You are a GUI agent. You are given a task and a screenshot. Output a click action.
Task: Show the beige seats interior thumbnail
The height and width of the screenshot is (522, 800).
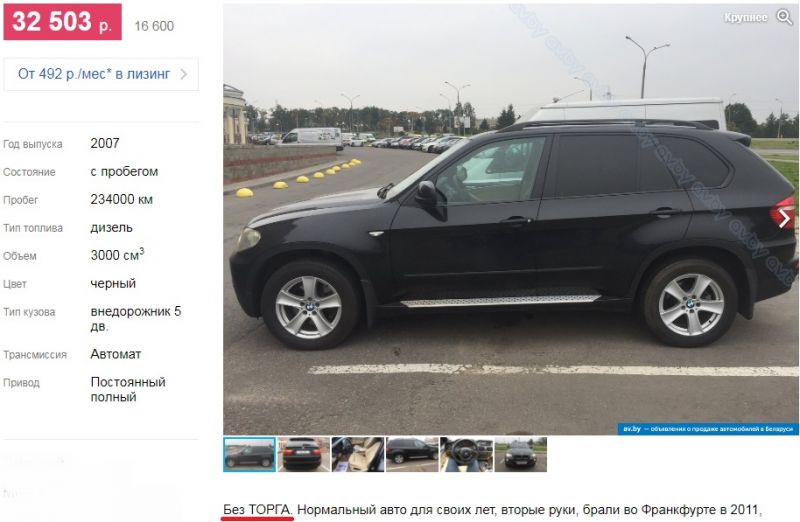pos(358,454)
